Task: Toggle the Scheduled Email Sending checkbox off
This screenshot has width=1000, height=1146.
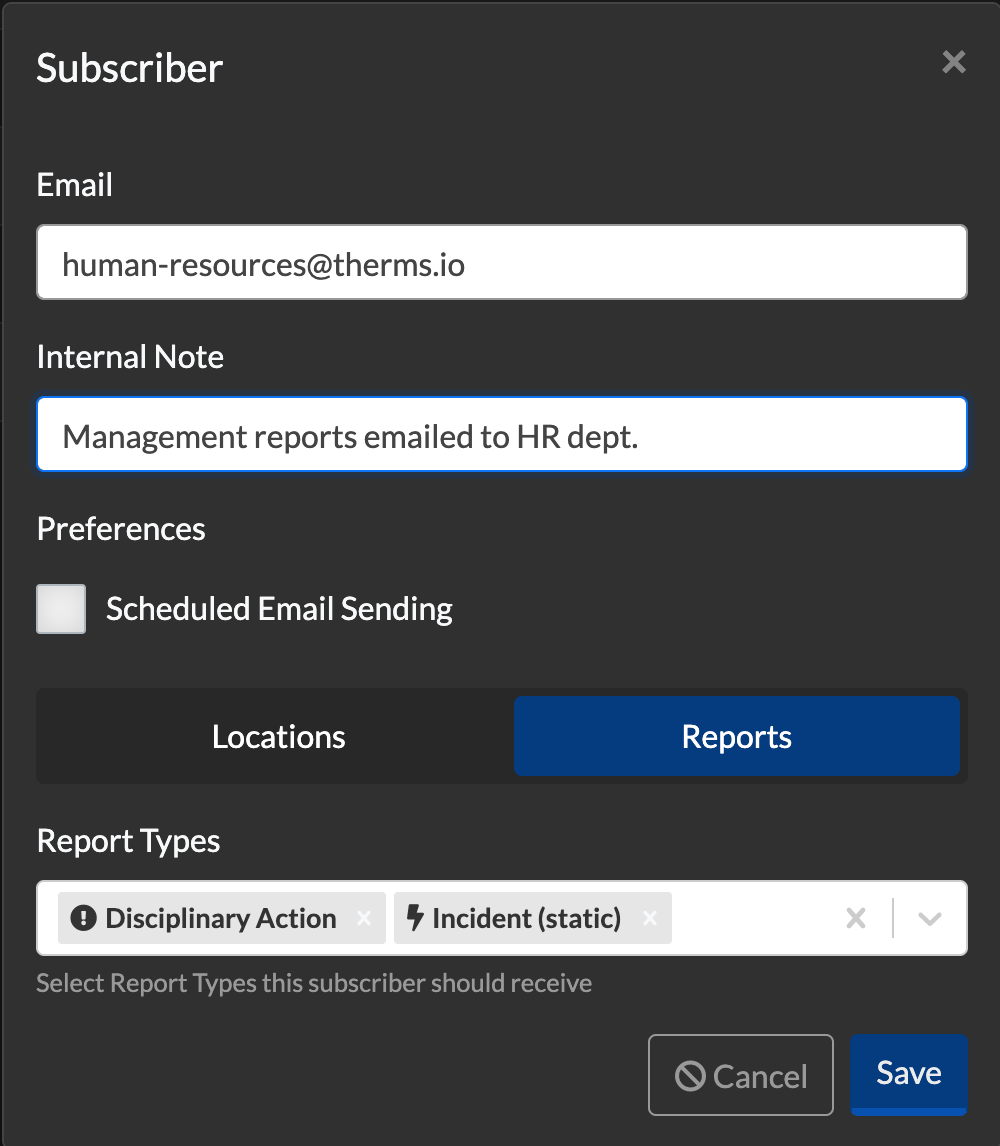Action: pos(61,608)
